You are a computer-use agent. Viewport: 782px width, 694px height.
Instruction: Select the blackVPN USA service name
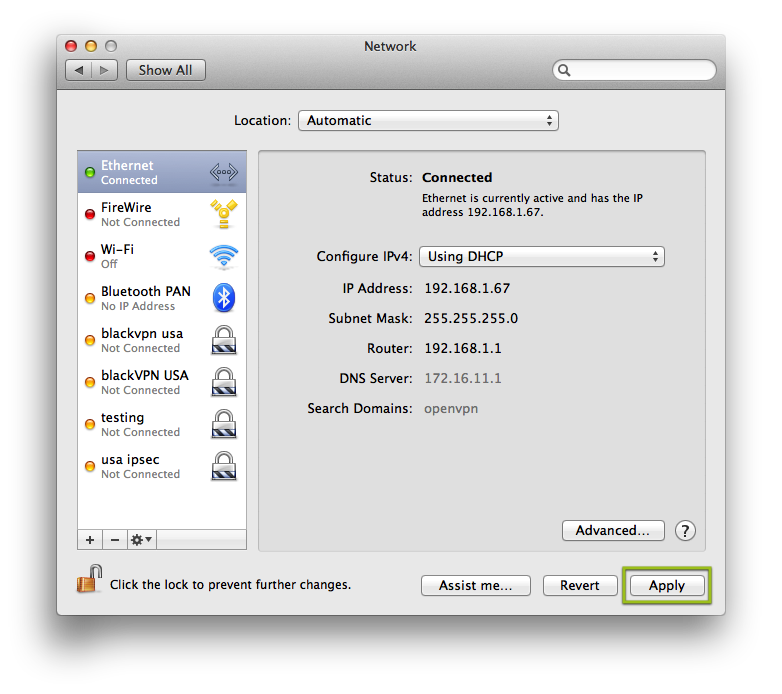point(145,375)
